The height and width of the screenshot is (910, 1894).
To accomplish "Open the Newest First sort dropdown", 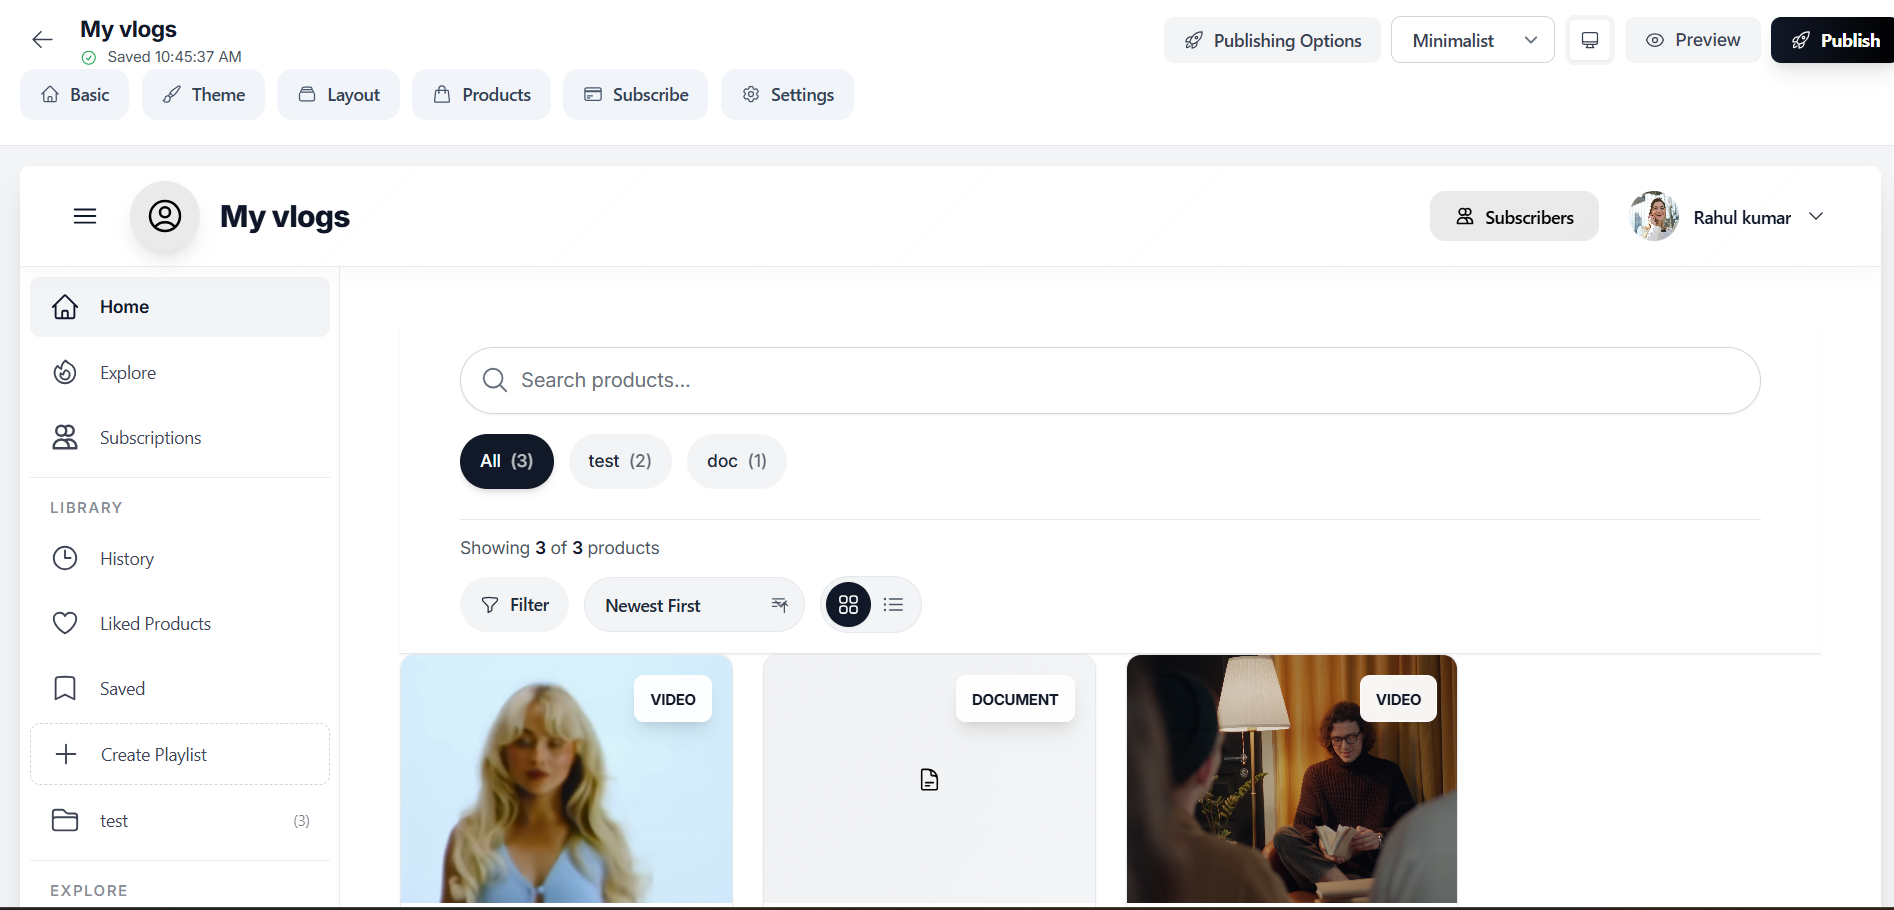I will pyautogui.click(x=694, y=604).
